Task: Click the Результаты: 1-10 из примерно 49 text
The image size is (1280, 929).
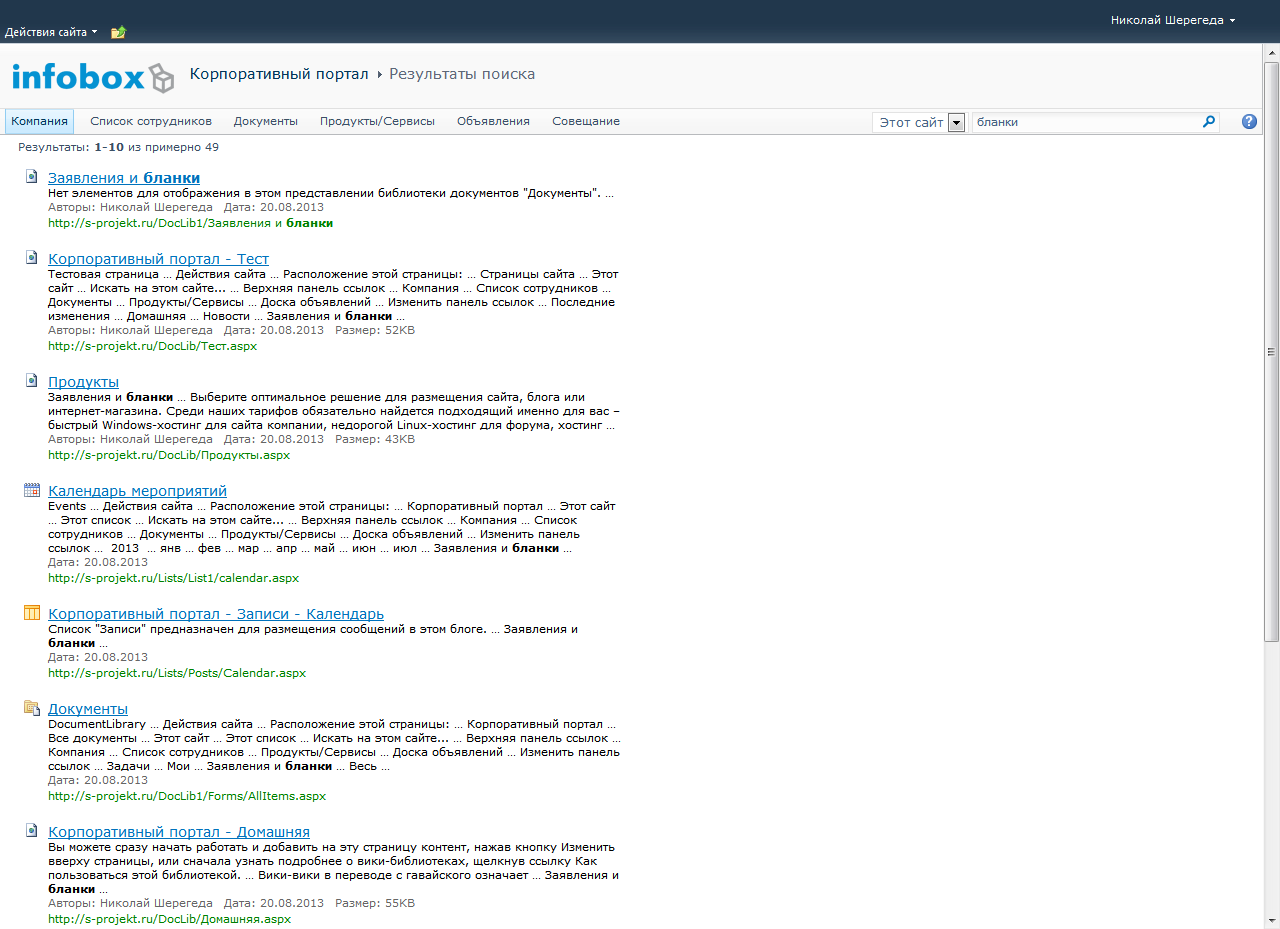Action: 118,147
